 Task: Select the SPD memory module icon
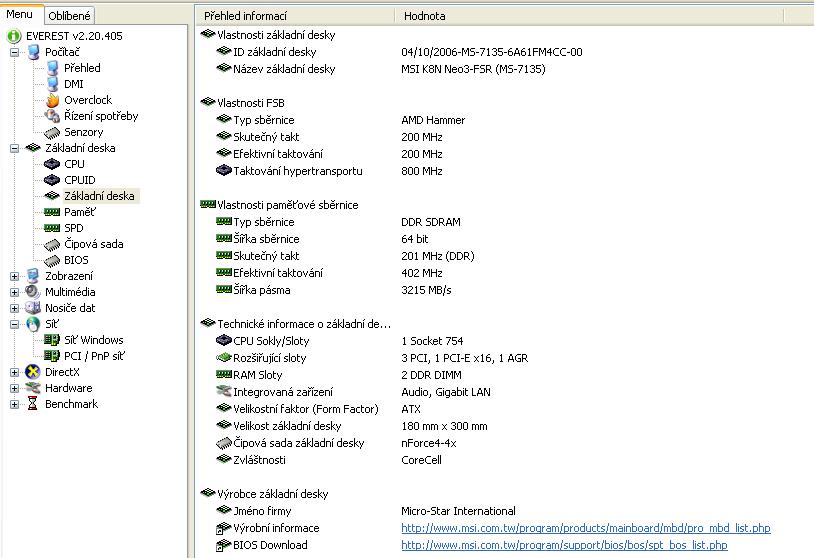pos(52,228)
